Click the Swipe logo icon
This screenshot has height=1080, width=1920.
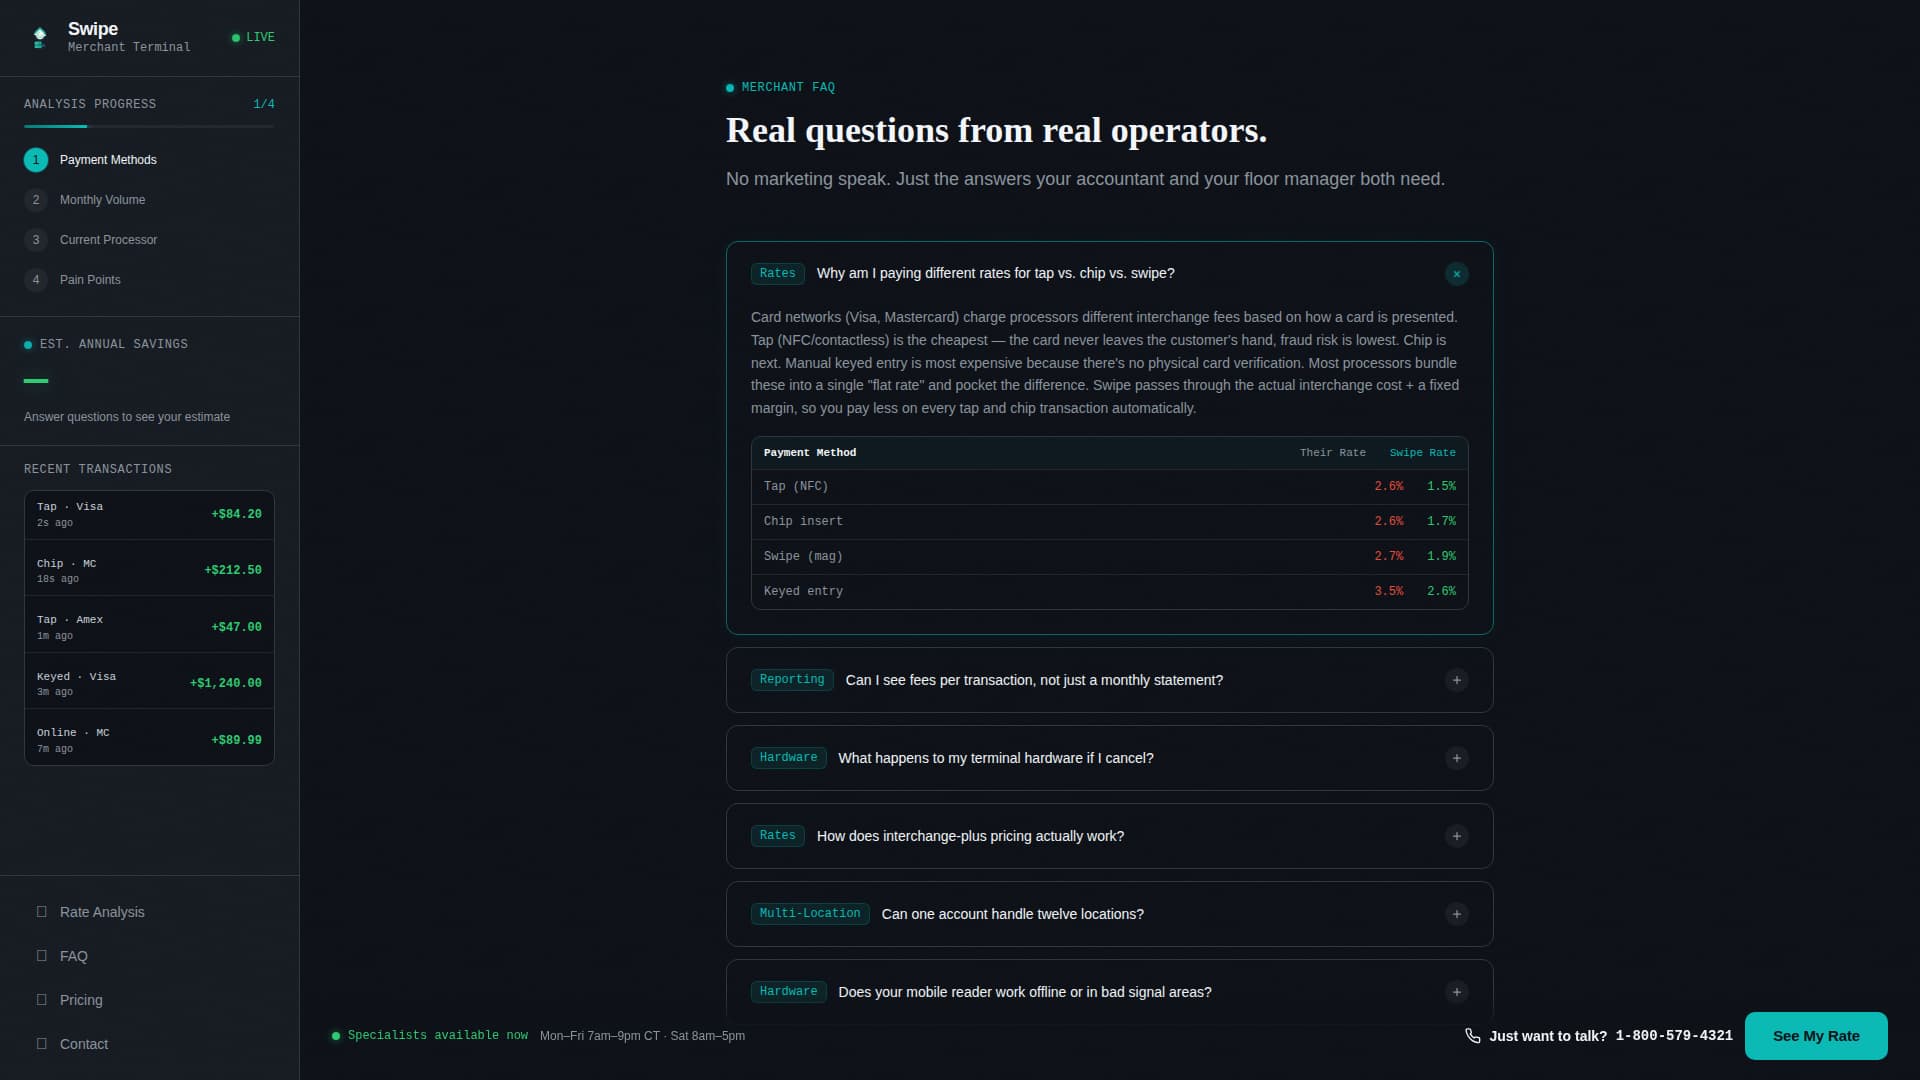tap(40, 38)
